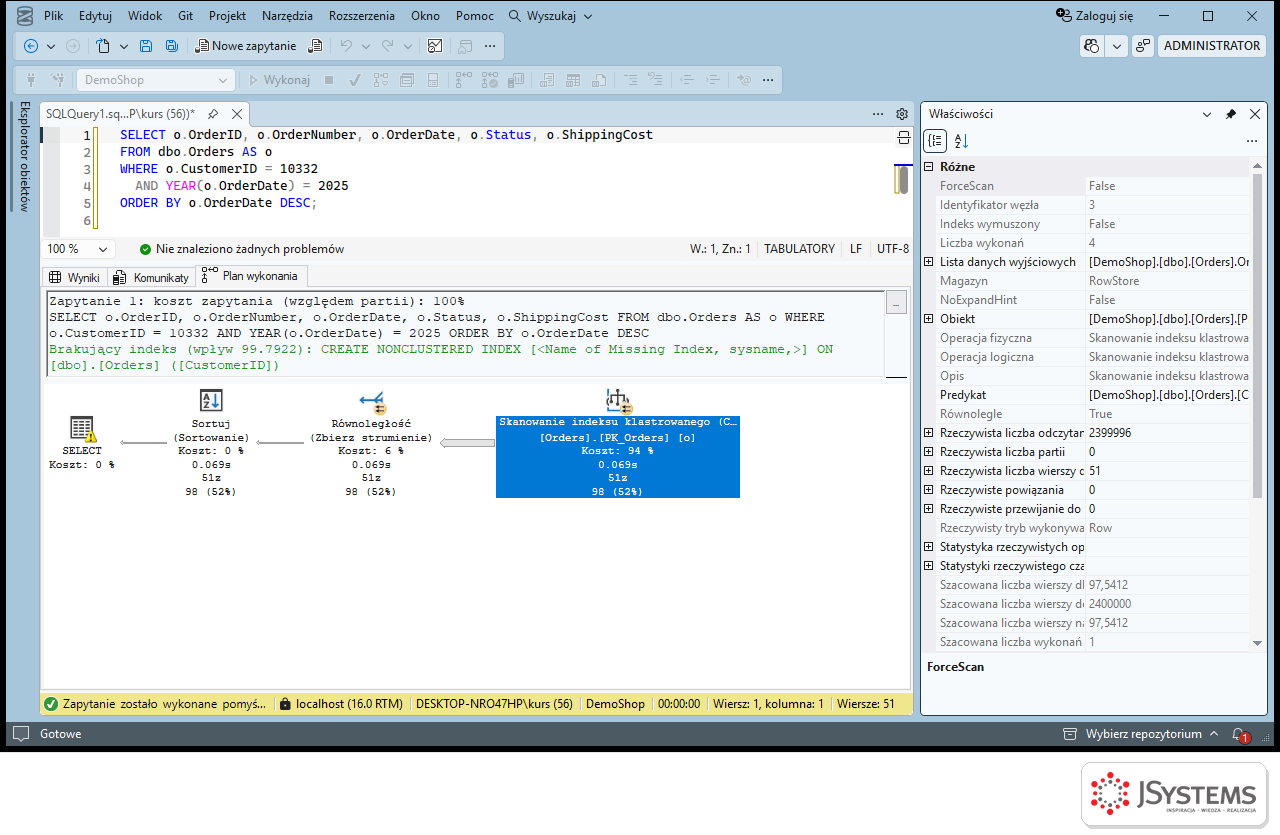Screen dimensions: 1280x835
Task: Switch properties to categorized view
Action: click(935, 141)
